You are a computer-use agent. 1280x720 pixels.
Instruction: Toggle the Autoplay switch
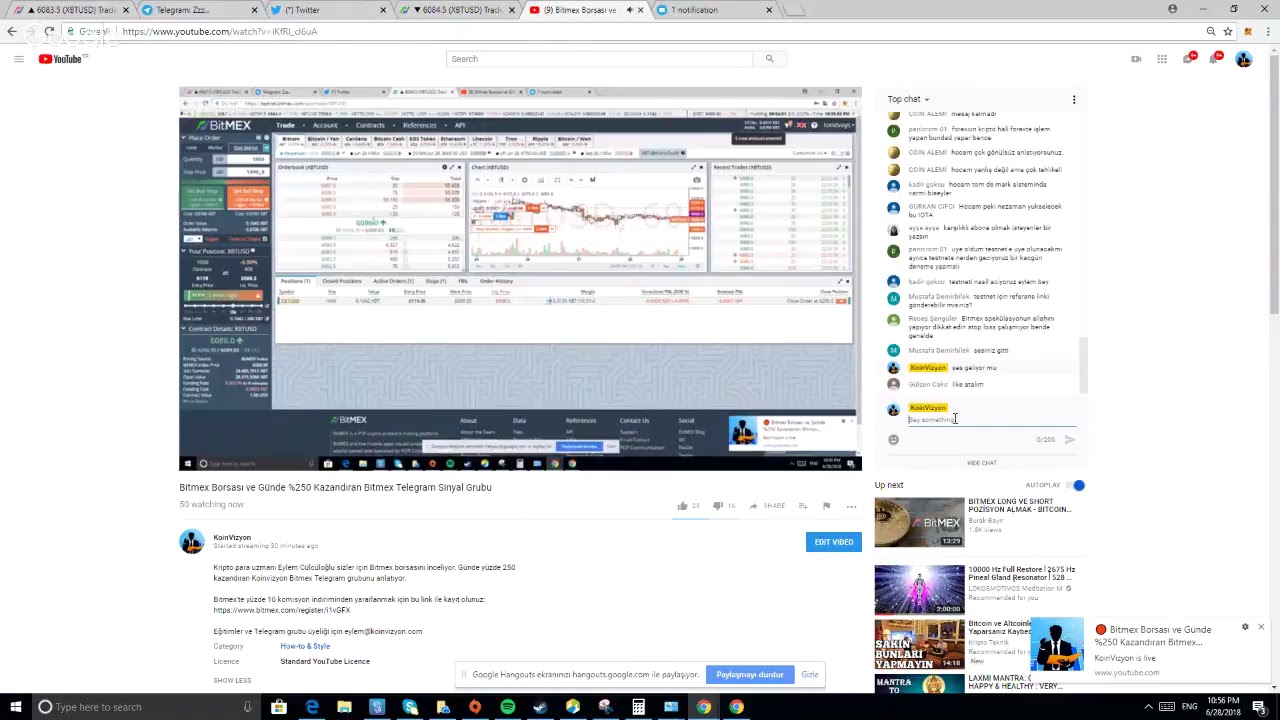coord(1076,485)
